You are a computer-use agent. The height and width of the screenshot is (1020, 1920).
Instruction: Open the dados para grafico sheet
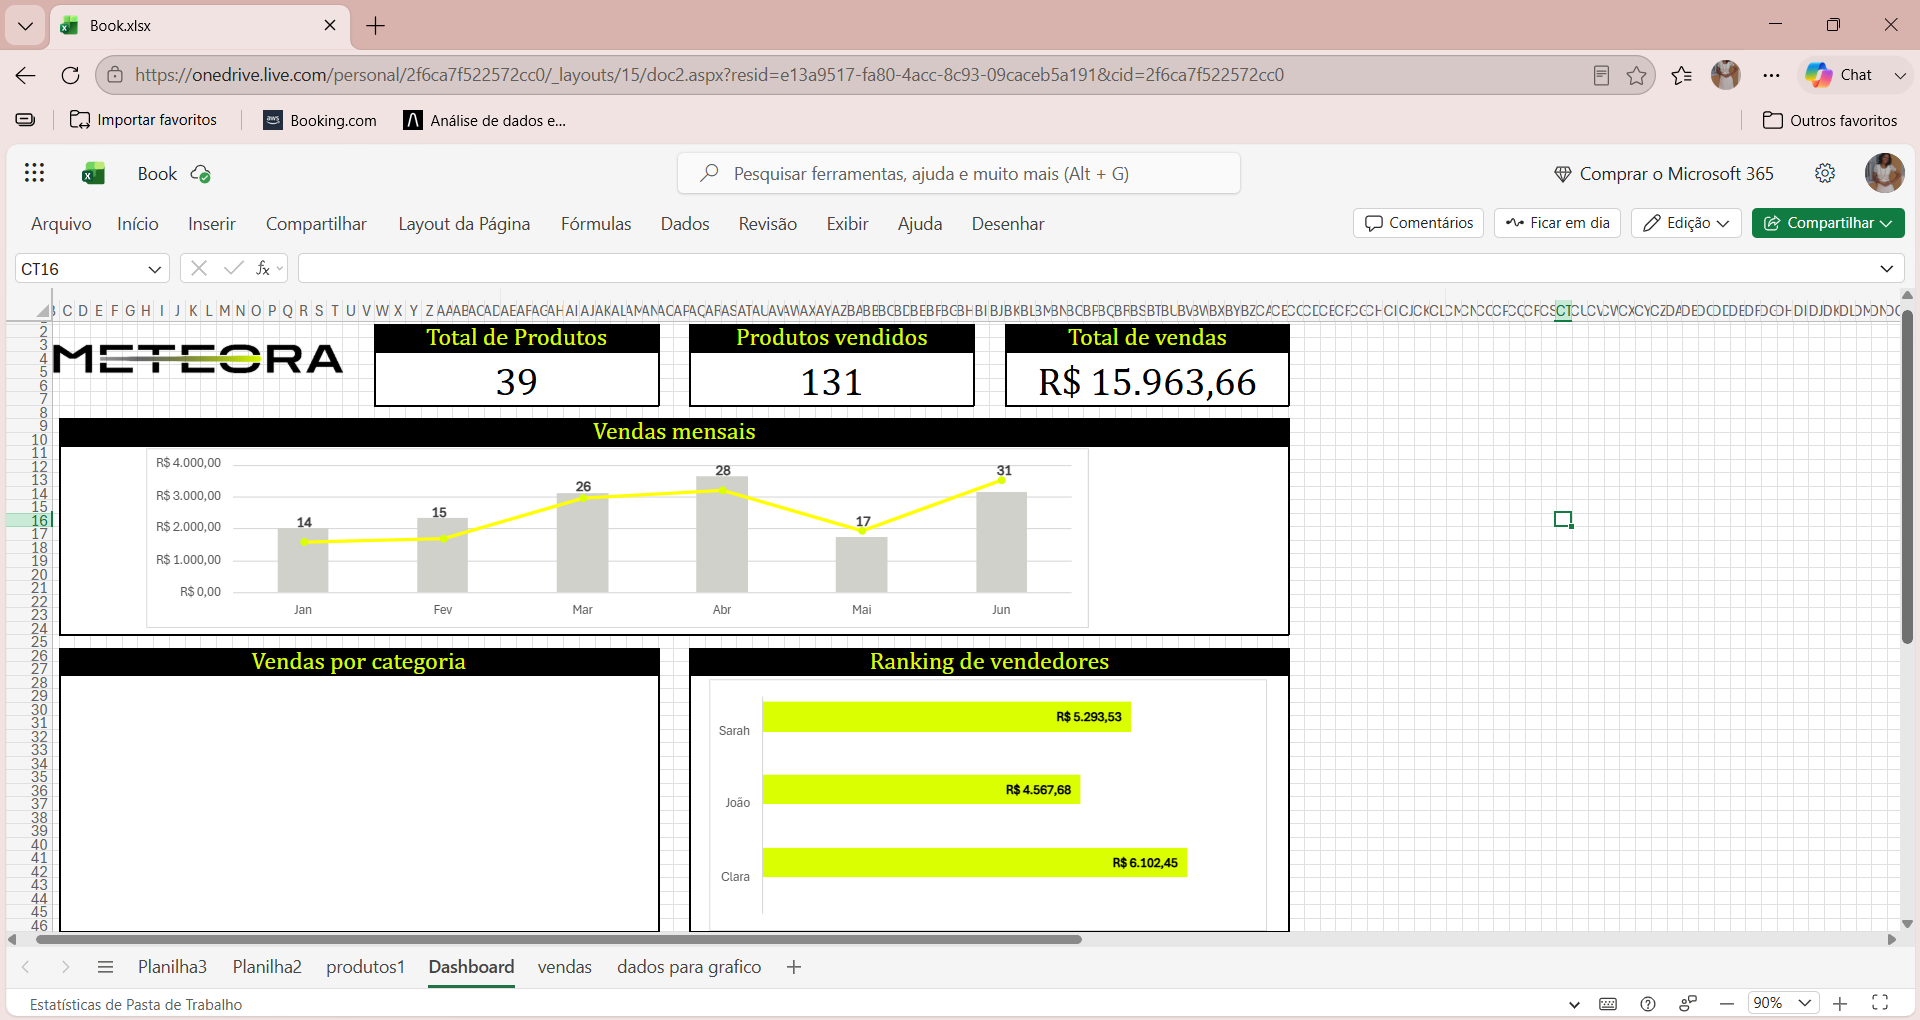coord(689,967)
